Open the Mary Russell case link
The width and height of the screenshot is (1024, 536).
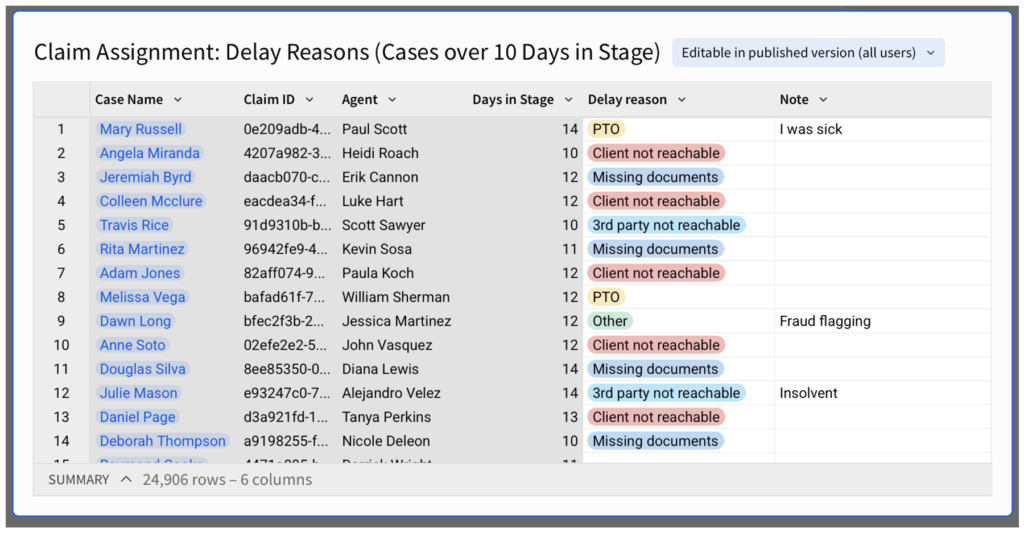(141, 129)
